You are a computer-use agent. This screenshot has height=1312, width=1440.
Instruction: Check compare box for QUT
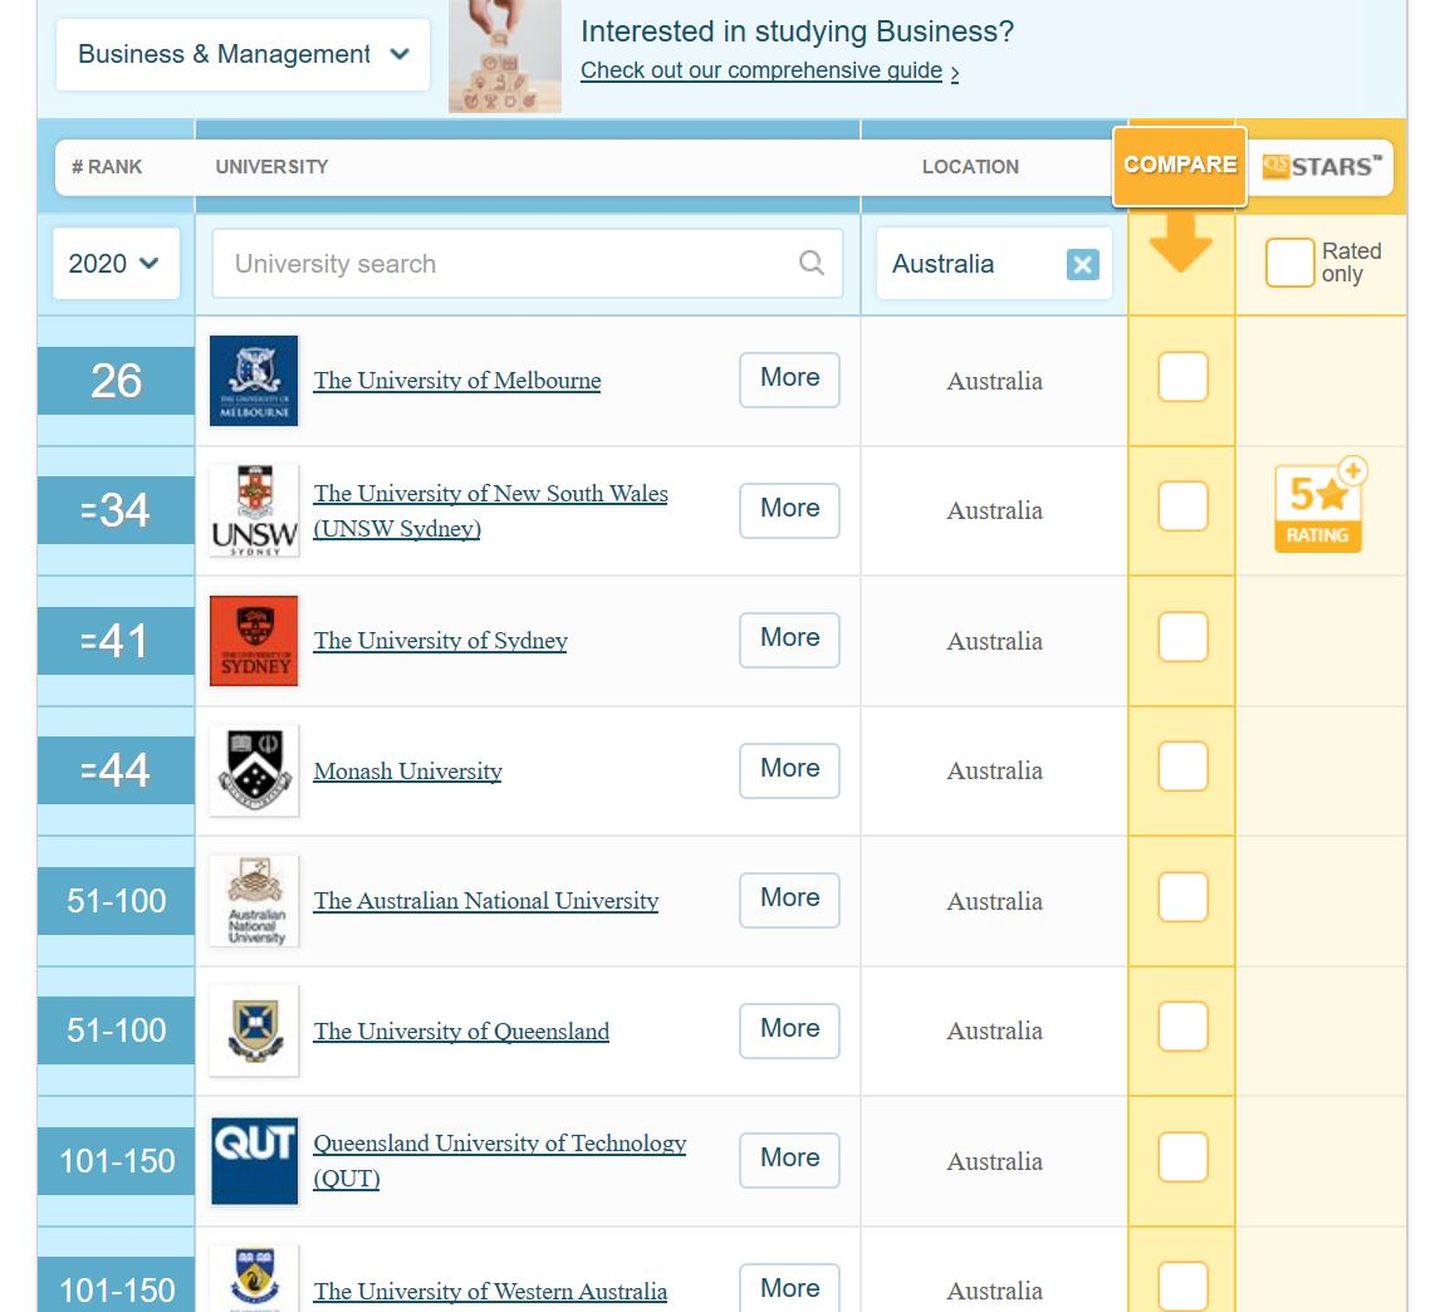pos(1183,1157)
